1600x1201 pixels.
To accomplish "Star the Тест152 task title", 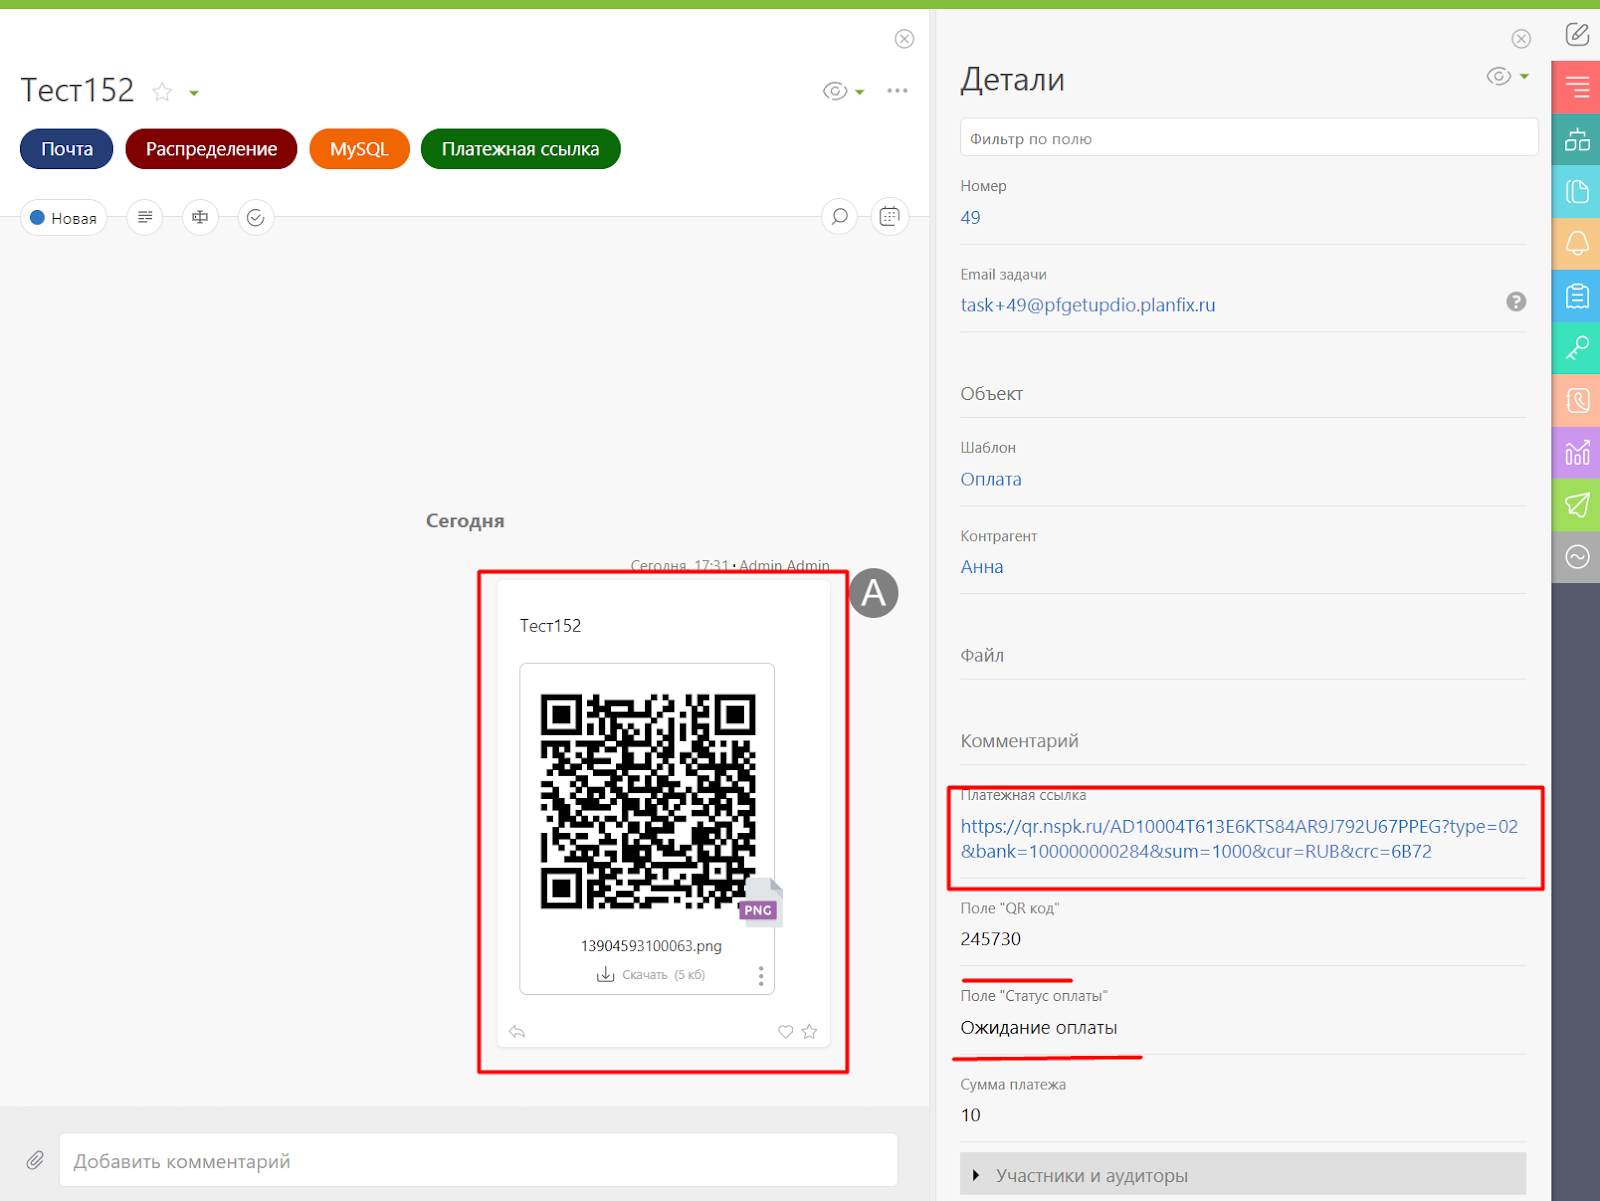I will (162, 92).
